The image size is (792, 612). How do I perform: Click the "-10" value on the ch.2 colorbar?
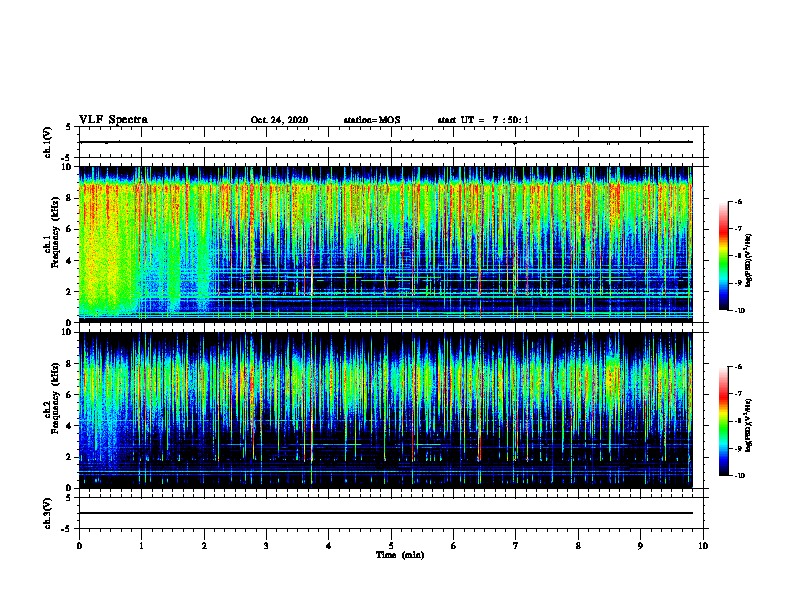tap(739, 476)
